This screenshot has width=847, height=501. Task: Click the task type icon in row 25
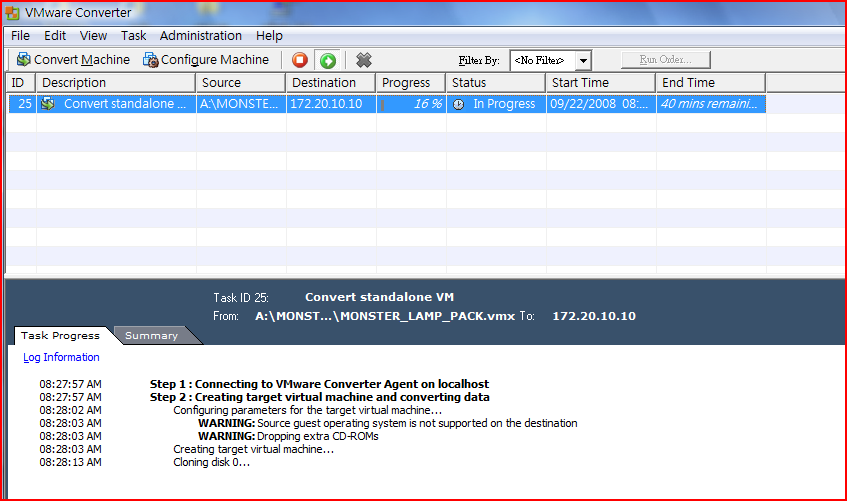tap(48, 103)
